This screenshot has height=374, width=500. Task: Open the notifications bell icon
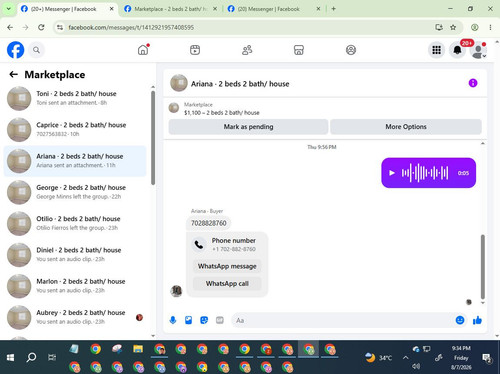click(x=457, y=50)
